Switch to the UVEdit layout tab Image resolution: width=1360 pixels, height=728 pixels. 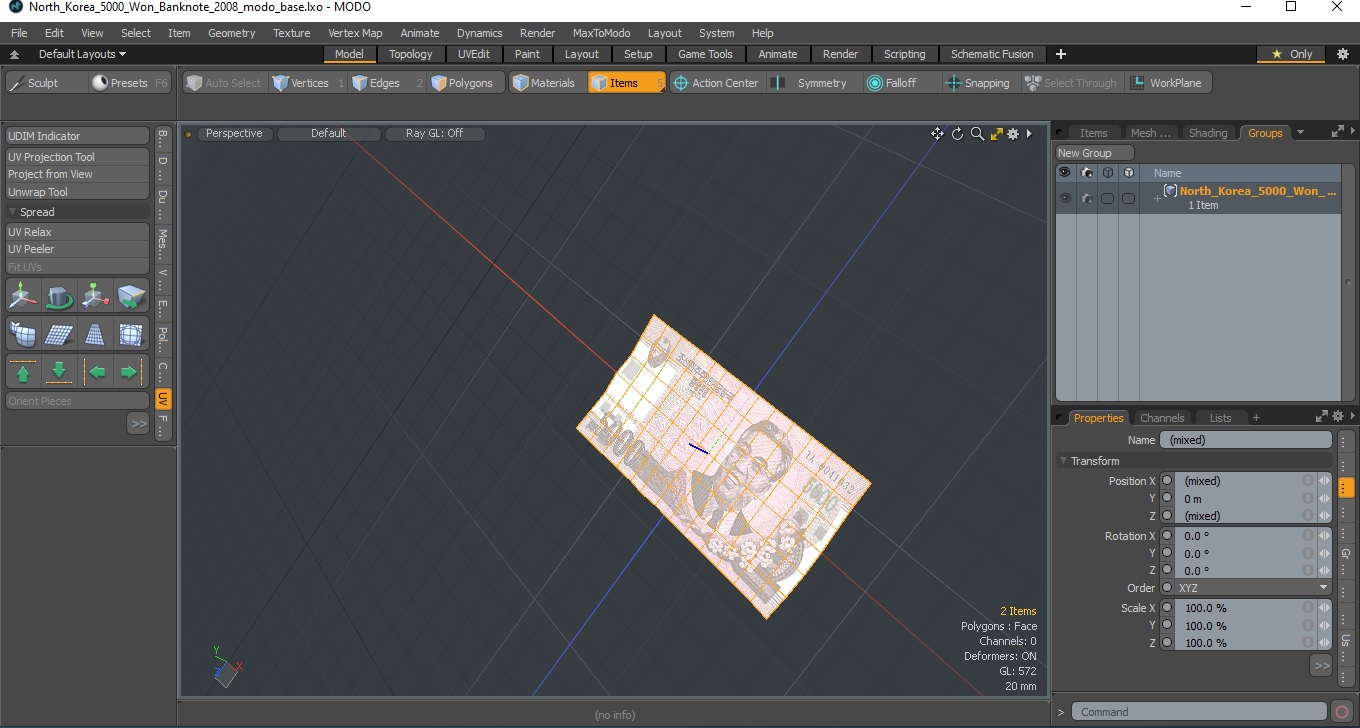click(474, 54)
